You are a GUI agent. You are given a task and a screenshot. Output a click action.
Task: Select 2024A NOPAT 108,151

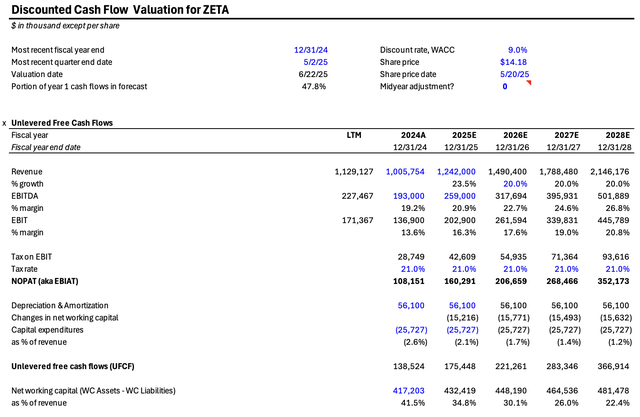point(409,281)
